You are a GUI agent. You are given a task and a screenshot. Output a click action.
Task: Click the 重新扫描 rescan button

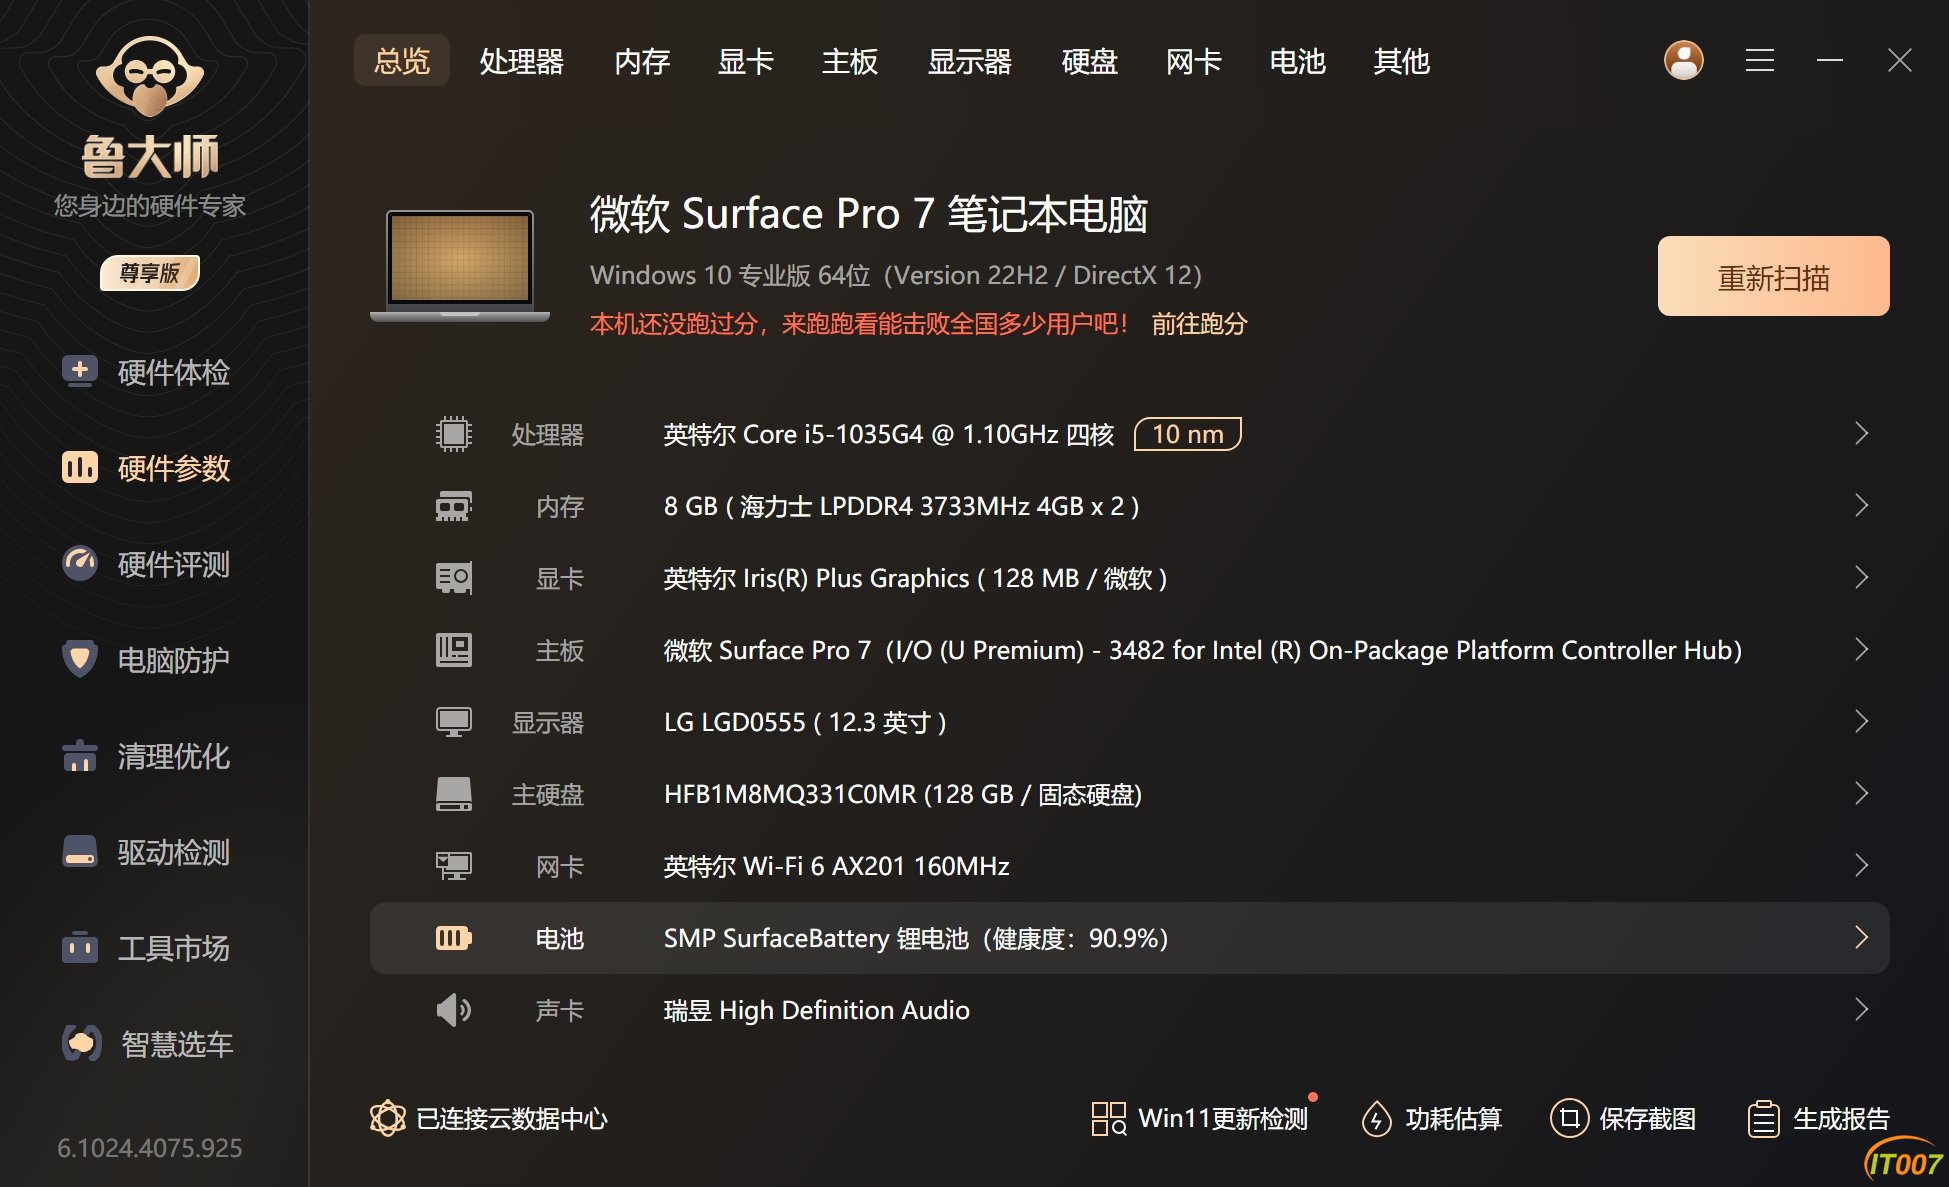(1773, 276)
